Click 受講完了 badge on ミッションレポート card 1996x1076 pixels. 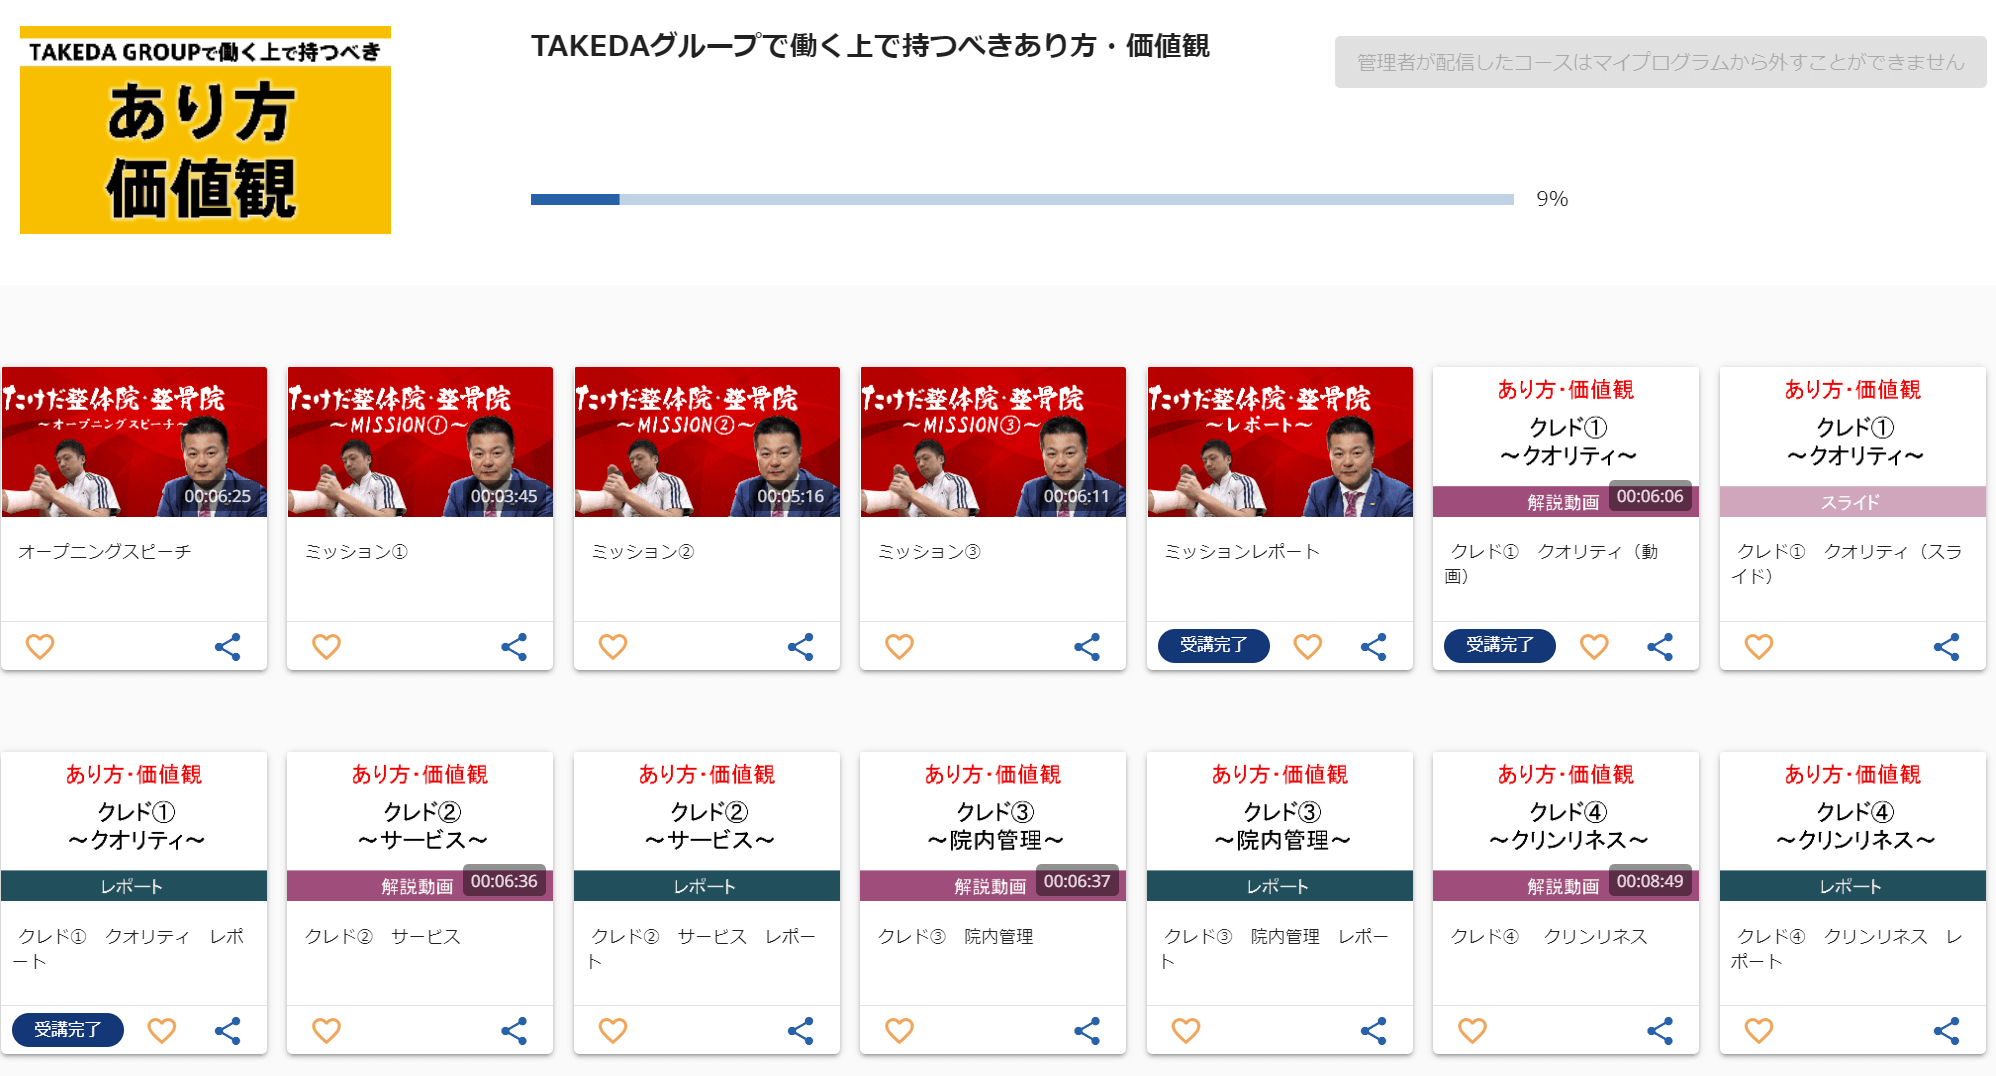point(1213,646)
